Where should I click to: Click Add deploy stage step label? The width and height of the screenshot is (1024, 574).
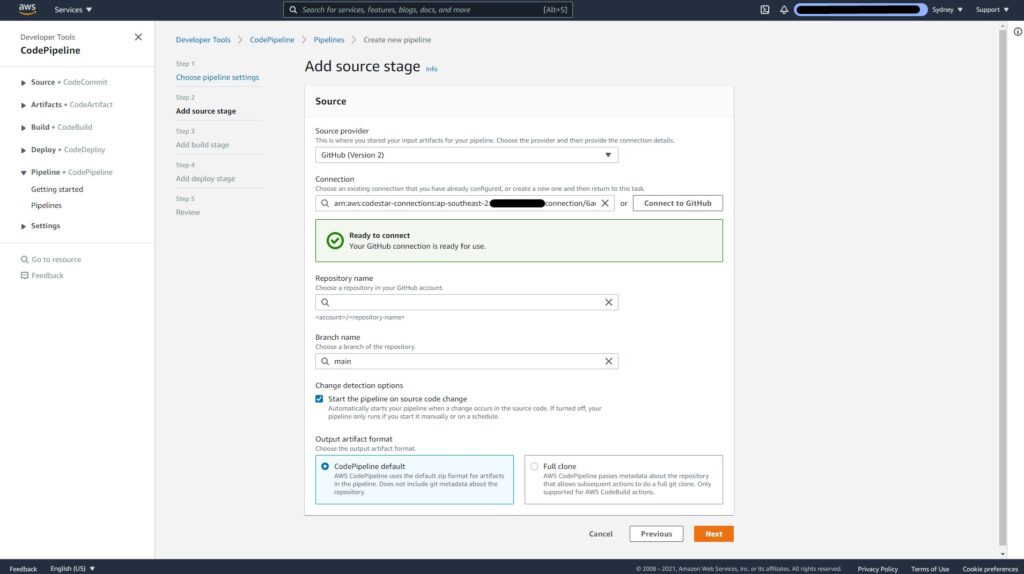tap(205, 178)
